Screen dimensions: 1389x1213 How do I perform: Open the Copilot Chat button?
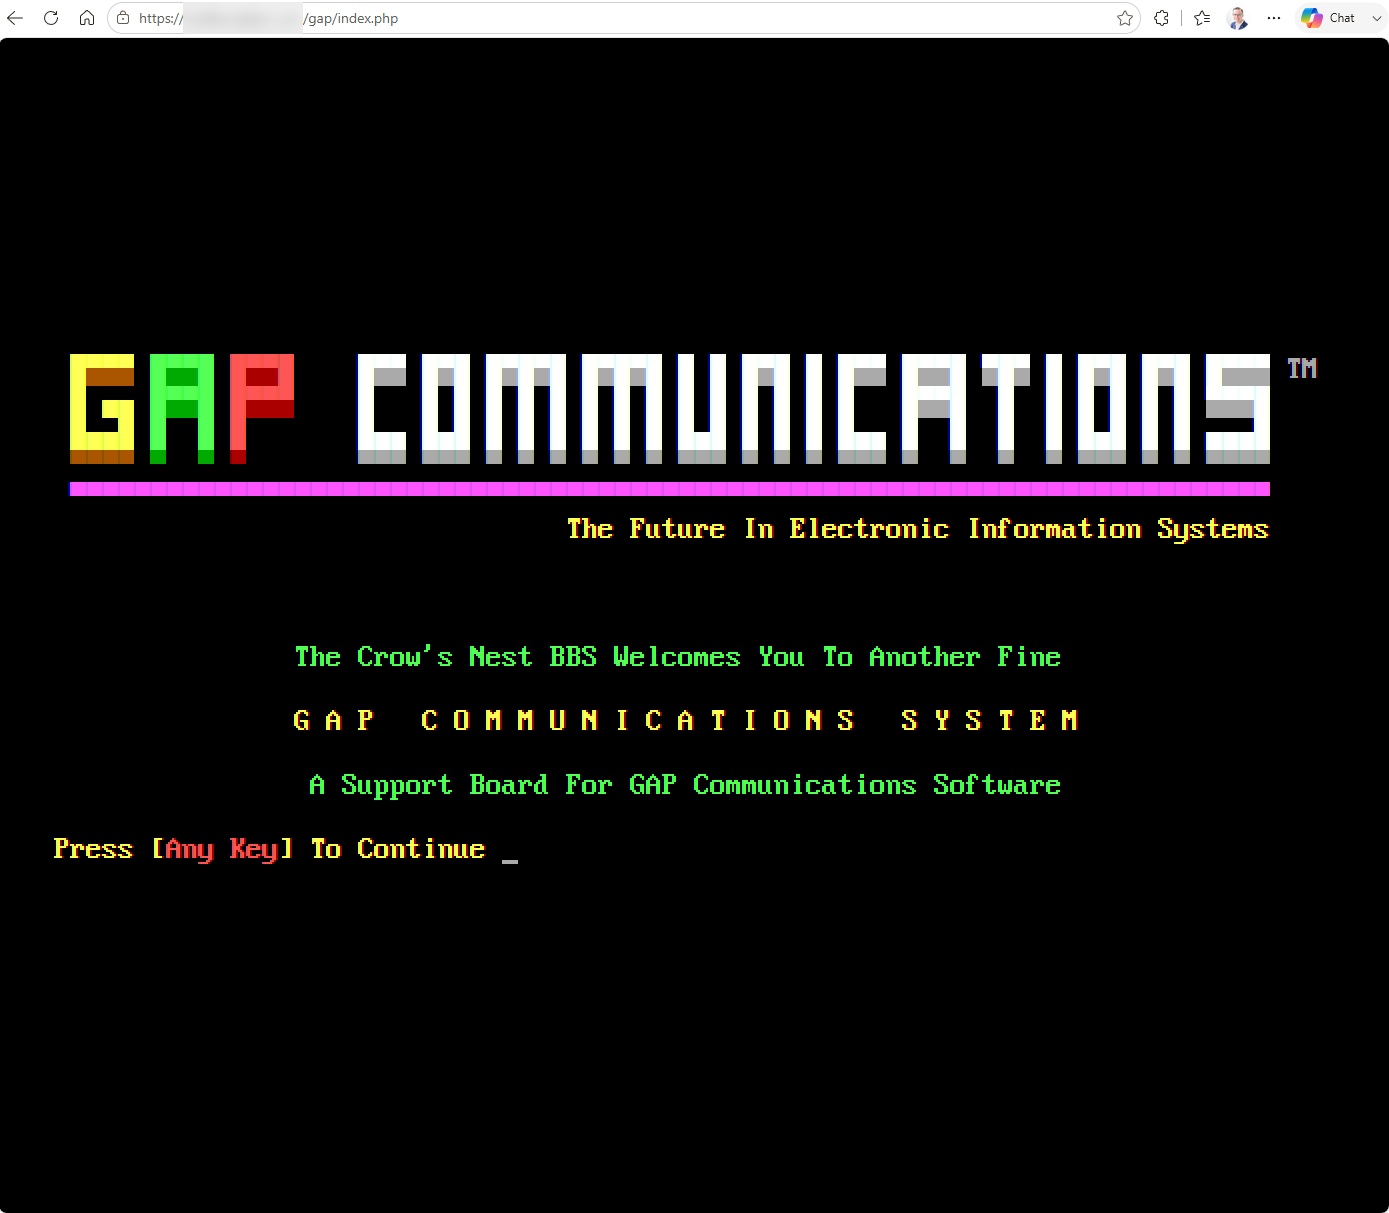tap(1328, 18)
